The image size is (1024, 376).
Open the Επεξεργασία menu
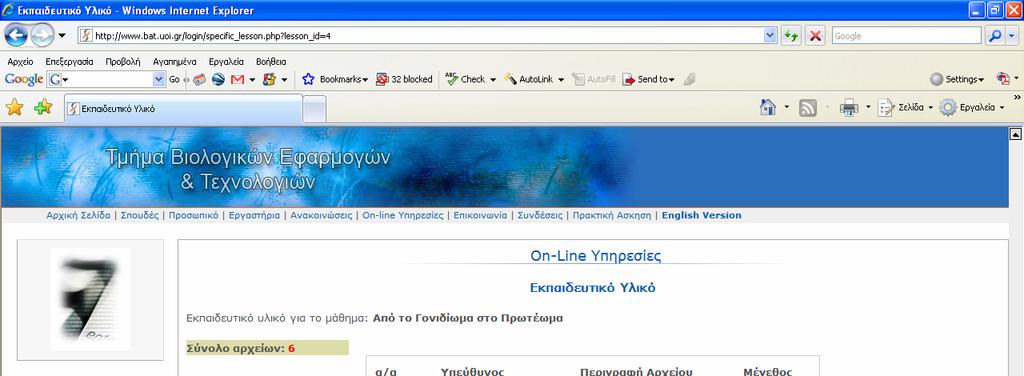(69, 62)
